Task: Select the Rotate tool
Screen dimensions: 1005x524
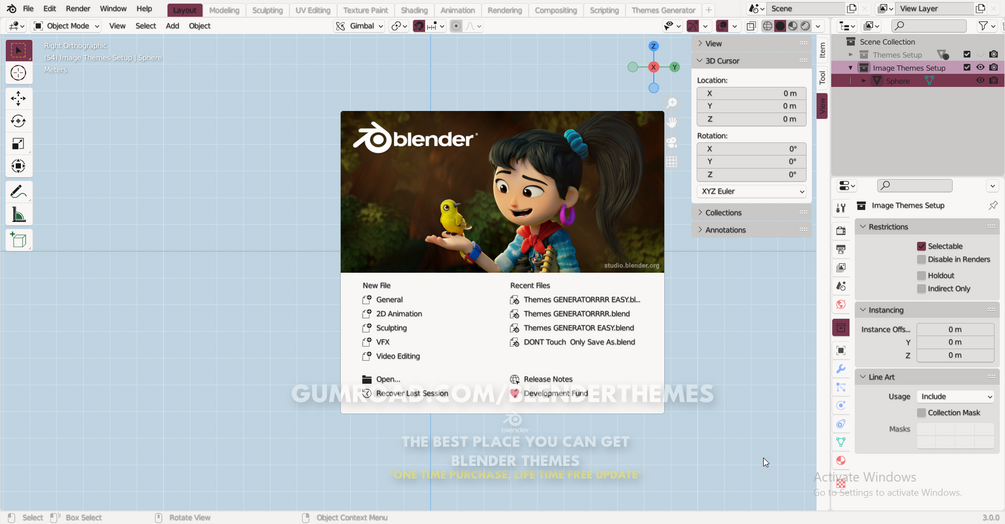Action: pos(19,121)
